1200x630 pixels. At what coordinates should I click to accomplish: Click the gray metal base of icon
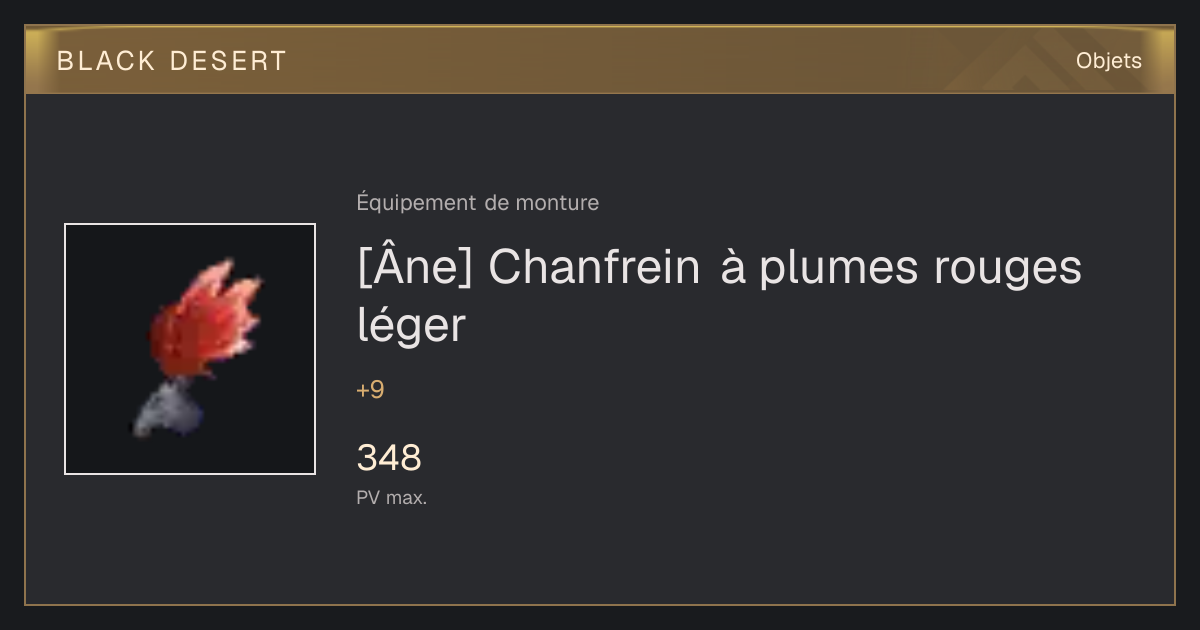click(x=167, y=410)
